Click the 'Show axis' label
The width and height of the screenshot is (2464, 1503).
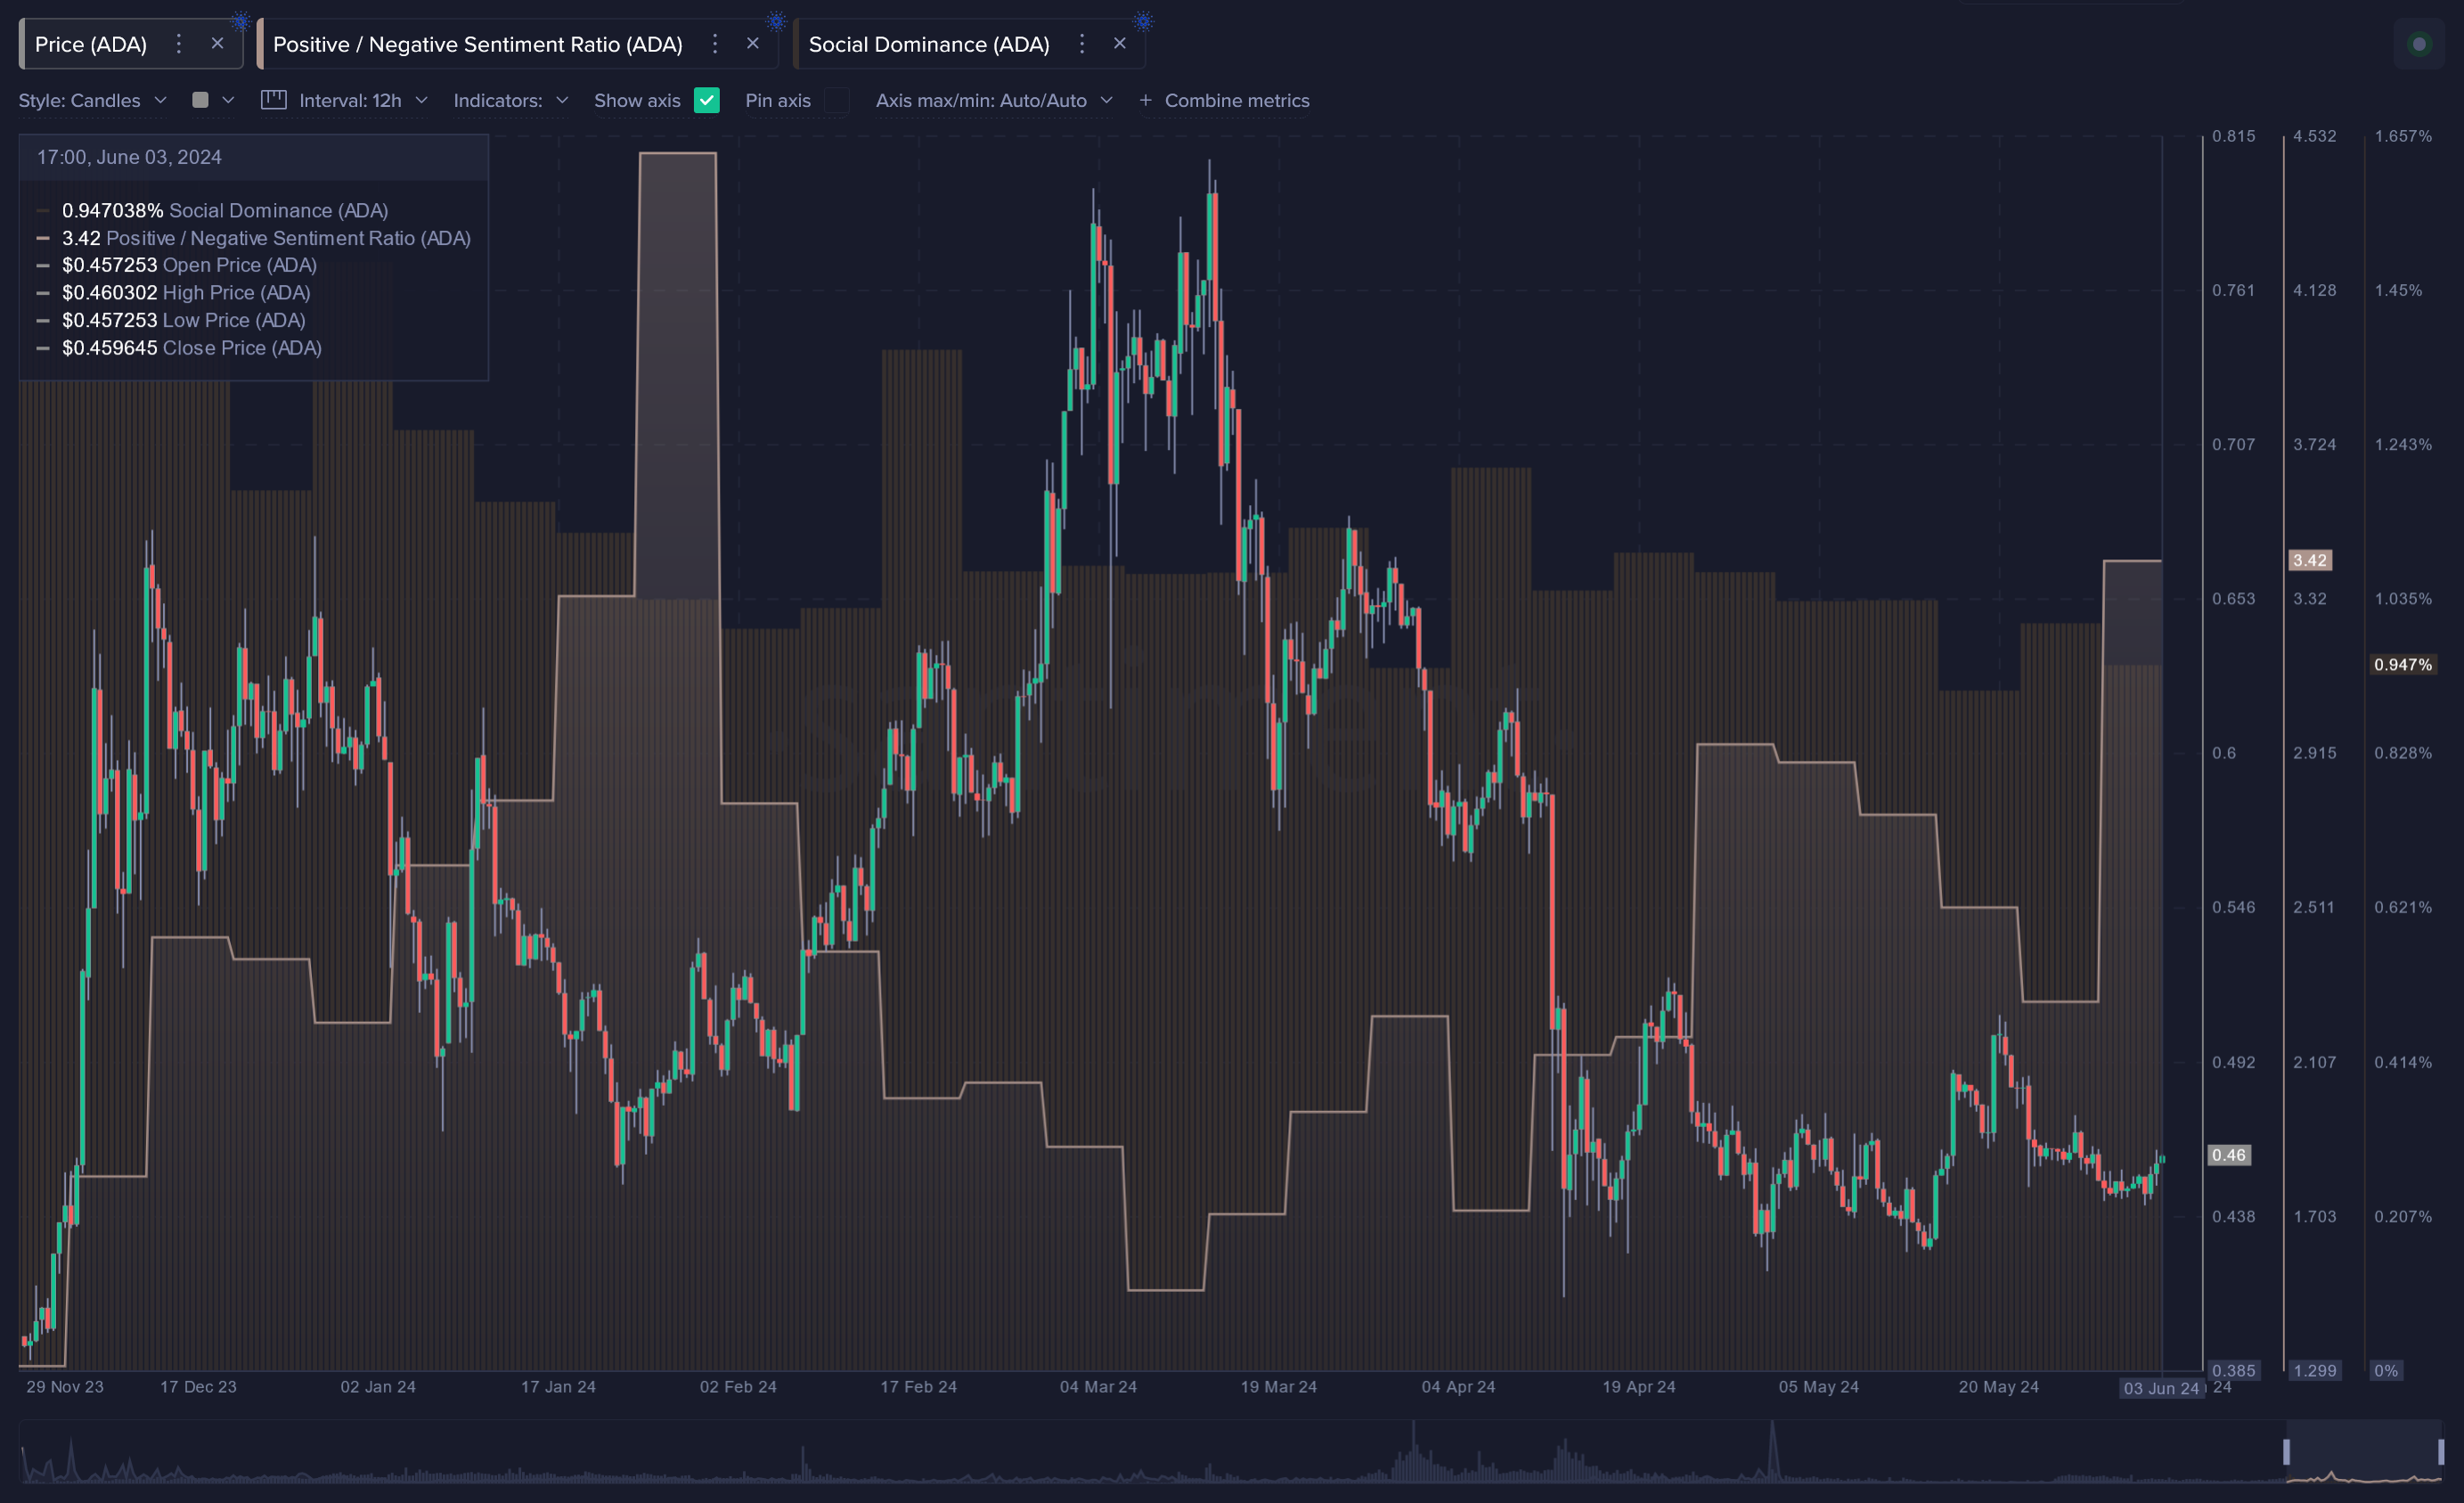coord(637,101)
